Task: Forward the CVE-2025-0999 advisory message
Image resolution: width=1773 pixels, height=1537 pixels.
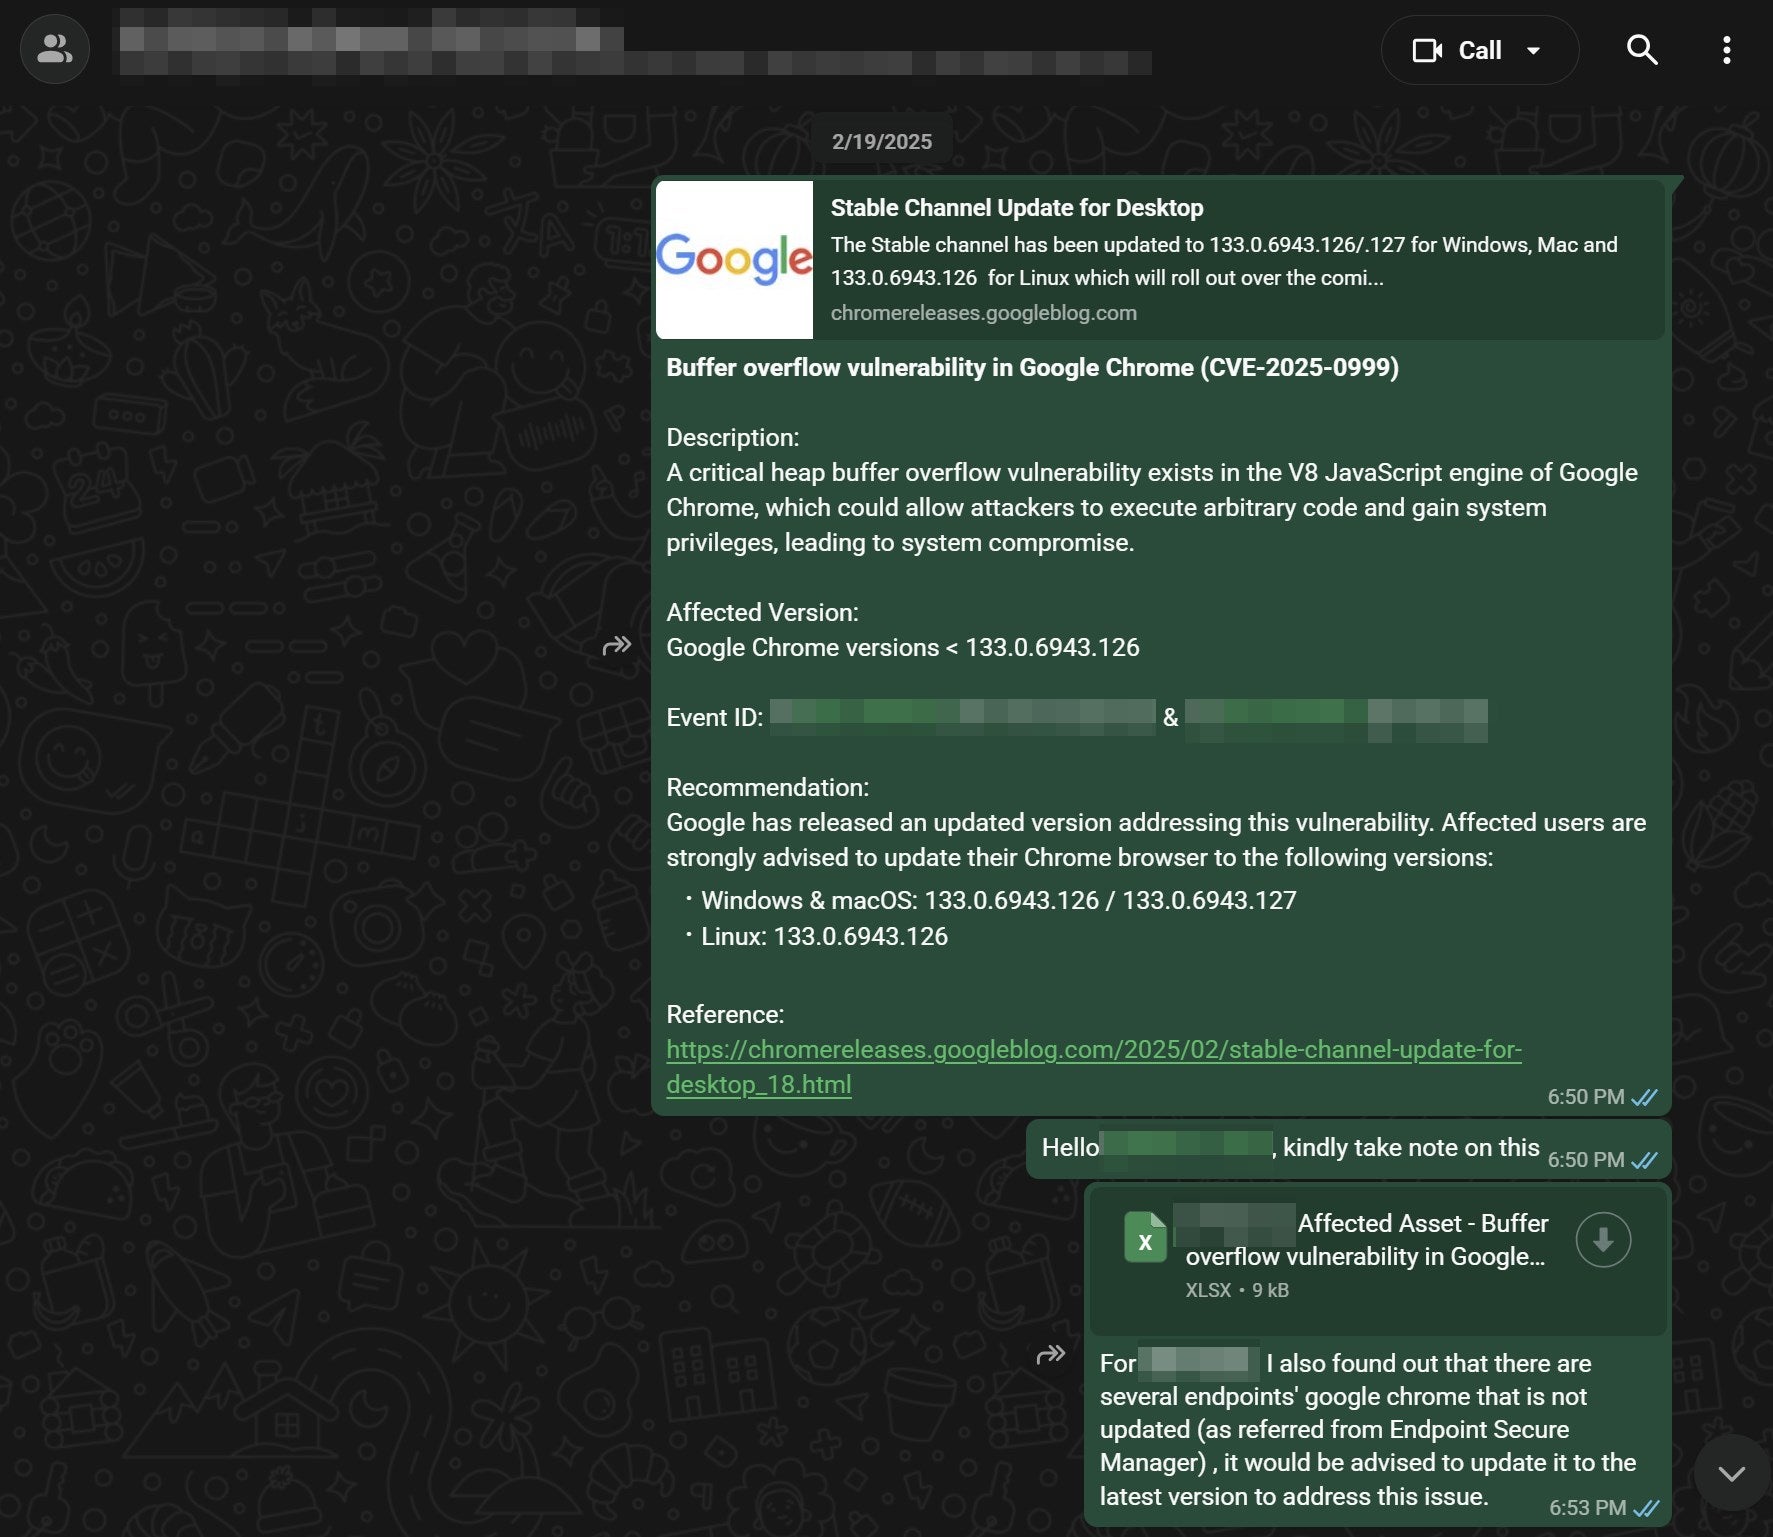Action: tap(618, 646)
